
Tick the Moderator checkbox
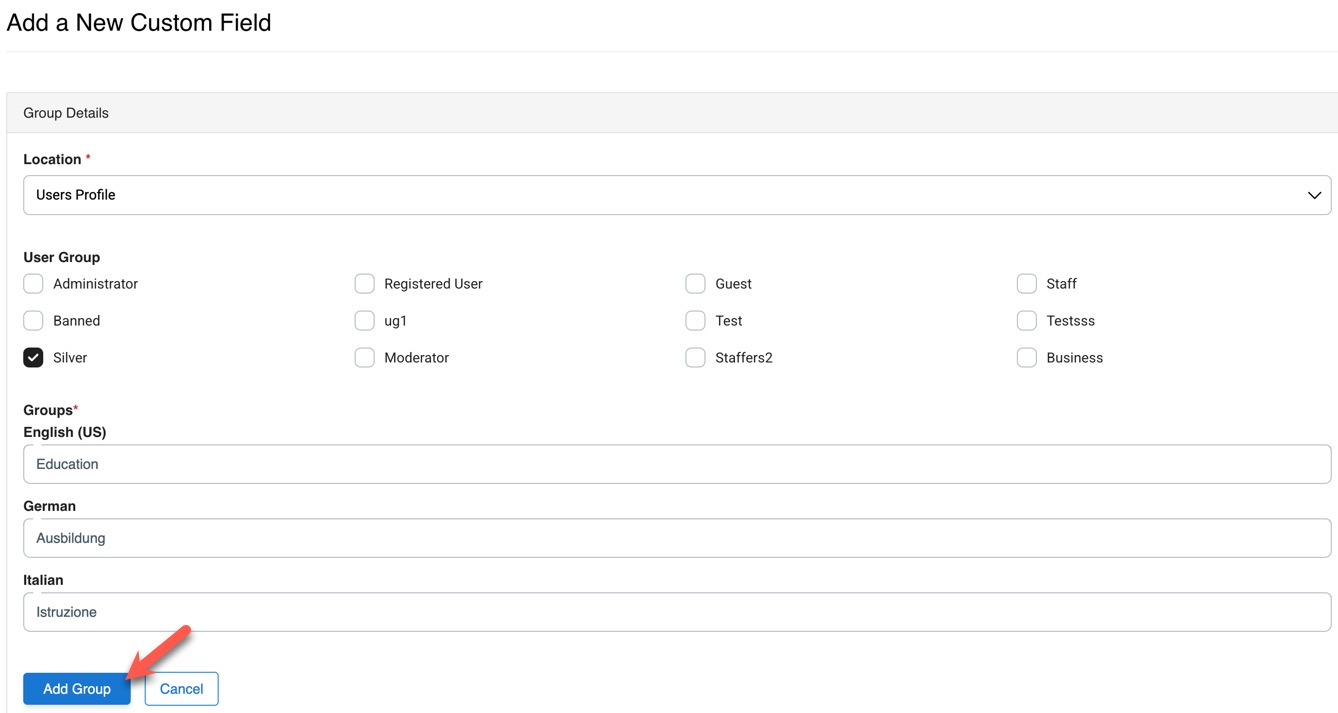tap(365, 358)
